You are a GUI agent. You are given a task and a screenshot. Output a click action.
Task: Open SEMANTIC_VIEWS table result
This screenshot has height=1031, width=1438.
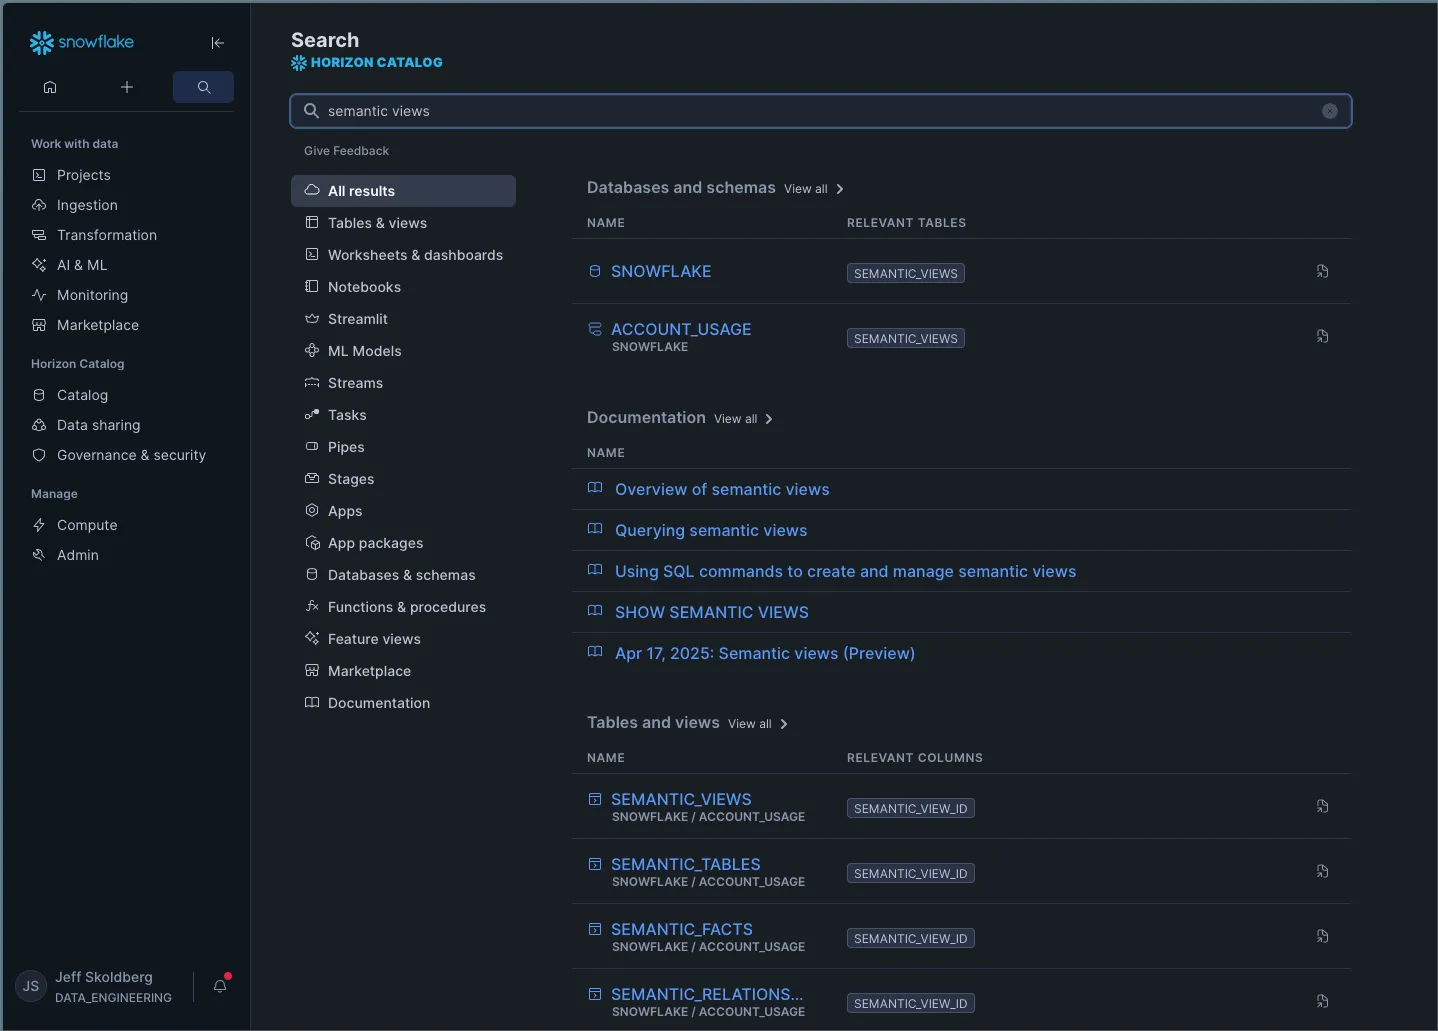(681, 799)
